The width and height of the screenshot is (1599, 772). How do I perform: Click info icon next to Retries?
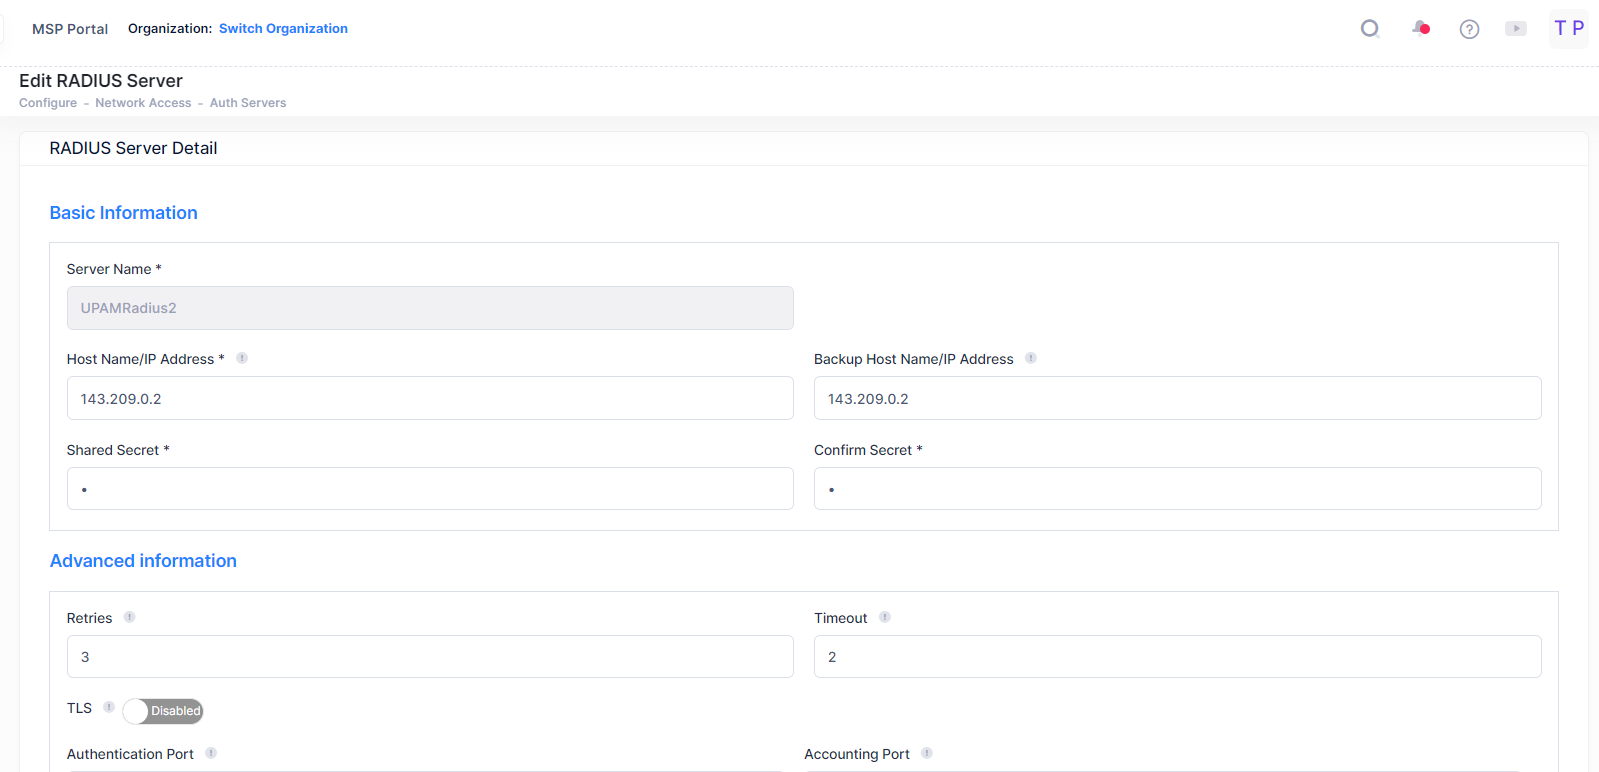coord(129,617)
